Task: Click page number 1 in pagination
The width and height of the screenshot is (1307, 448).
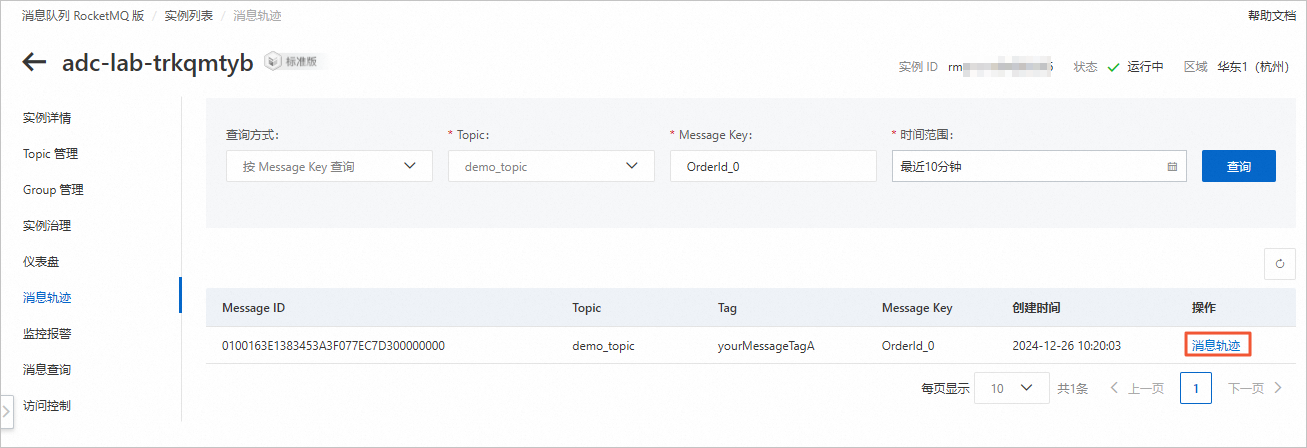Action: tap(1196, 388)
